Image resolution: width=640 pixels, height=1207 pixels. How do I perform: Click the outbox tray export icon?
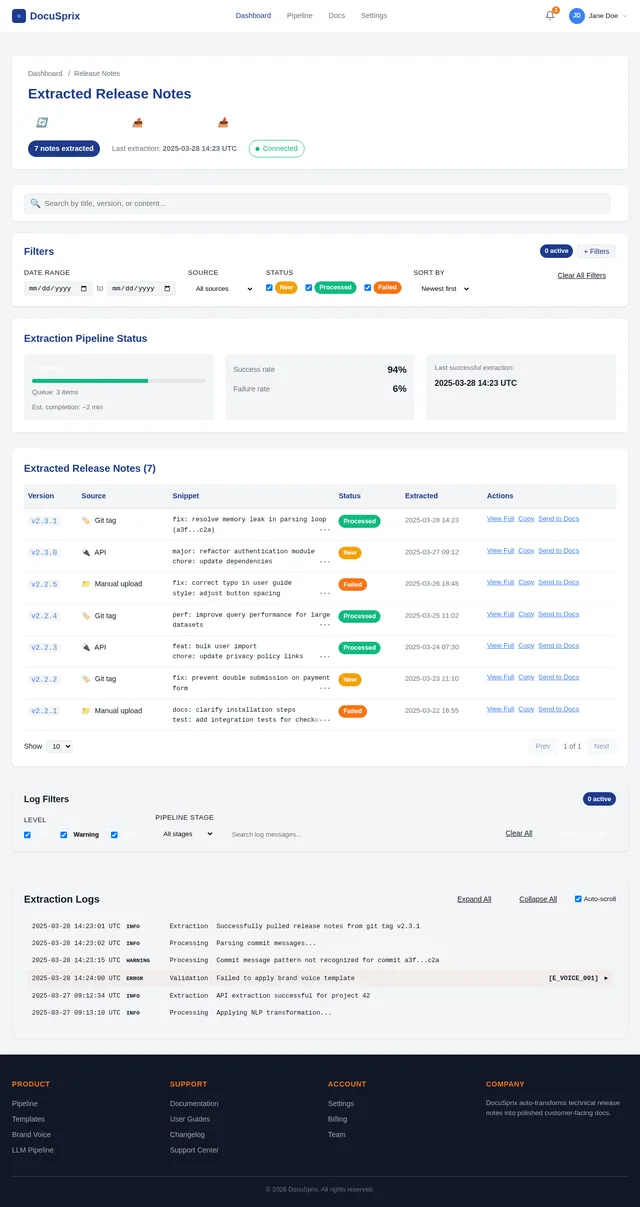138,122
